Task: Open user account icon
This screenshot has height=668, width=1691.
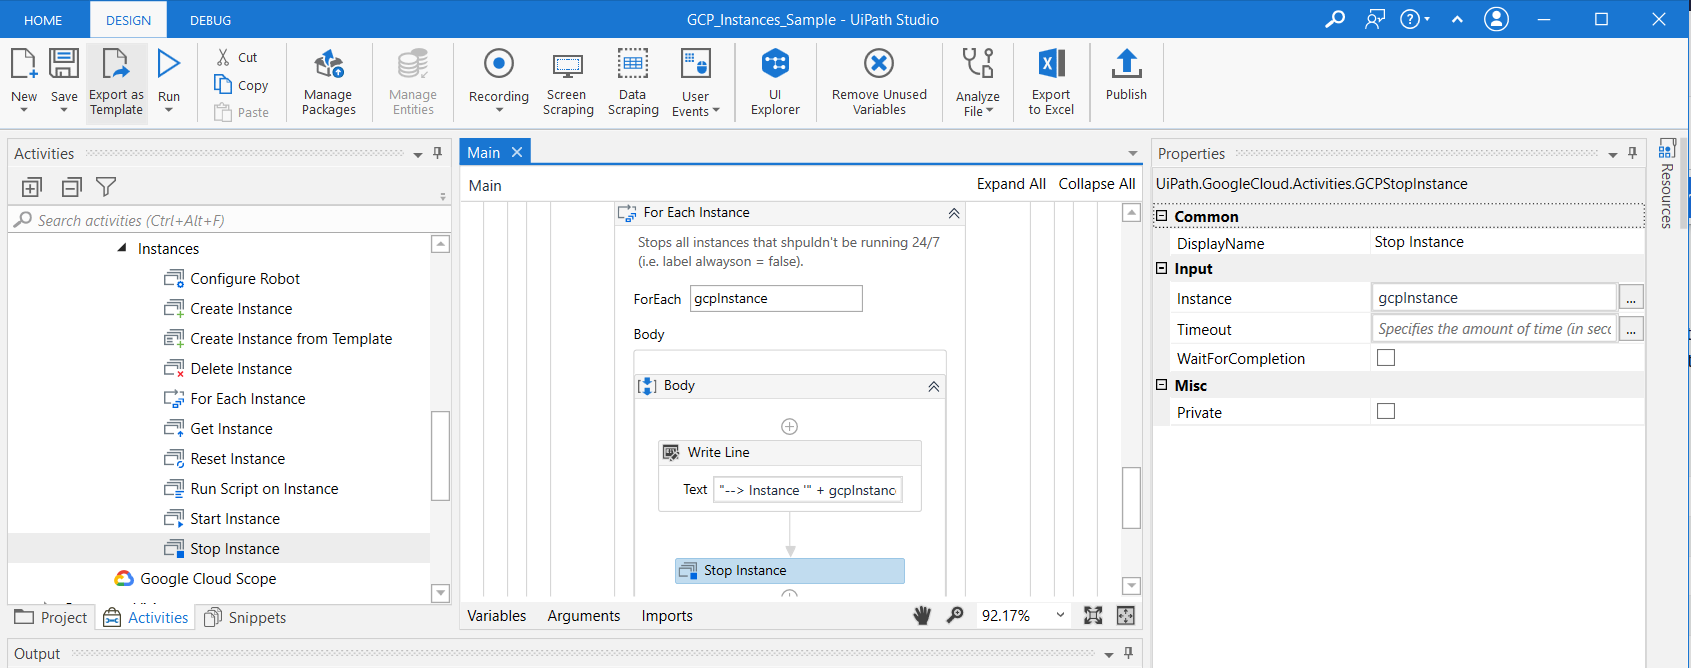Action: pos(1496,19)
